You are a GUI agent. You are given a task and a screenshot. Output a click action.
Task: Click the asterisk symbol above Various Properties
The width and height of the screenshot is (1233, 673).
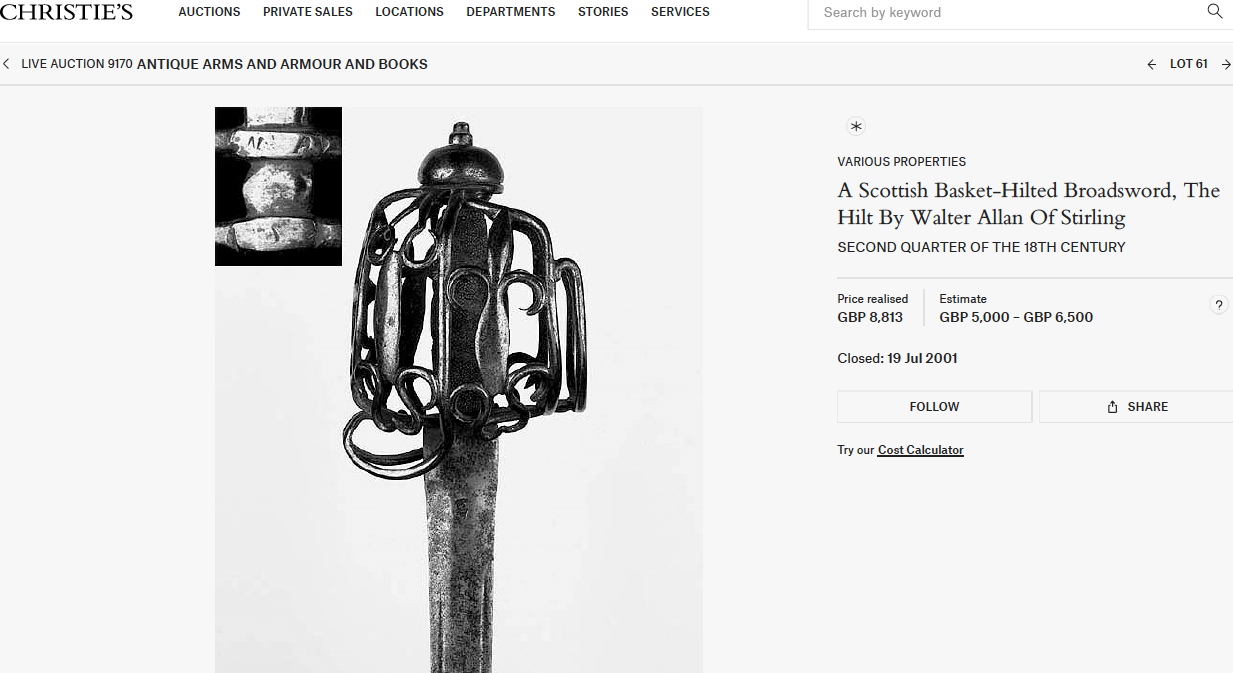[x=856, y=126]
